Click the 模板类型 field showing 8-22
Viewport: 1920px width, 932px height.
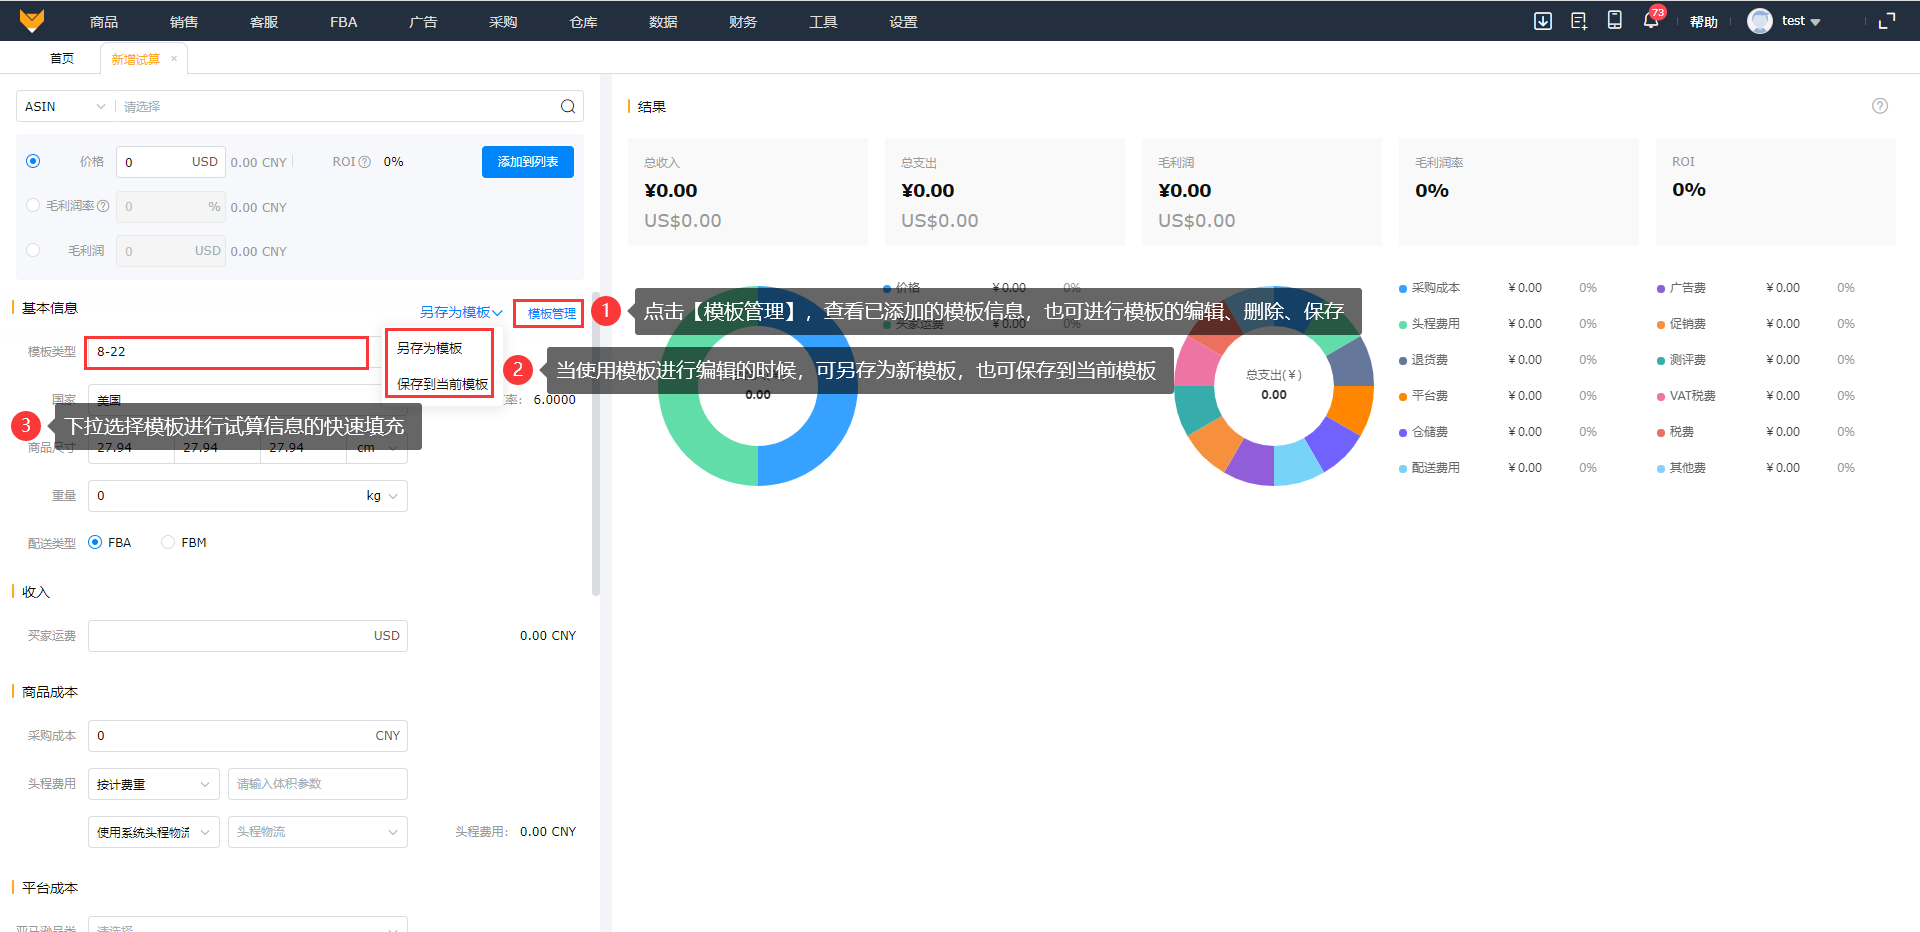click(227, 352)
